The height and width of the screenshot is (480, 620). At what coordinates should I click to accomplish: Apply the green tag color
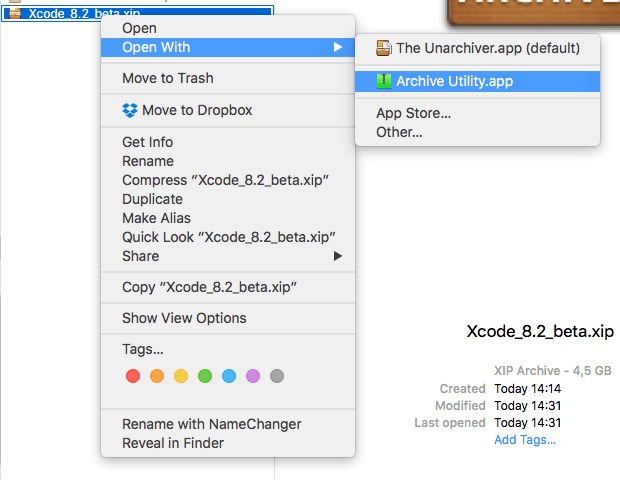pyautogui.click(x=205, y=376)
